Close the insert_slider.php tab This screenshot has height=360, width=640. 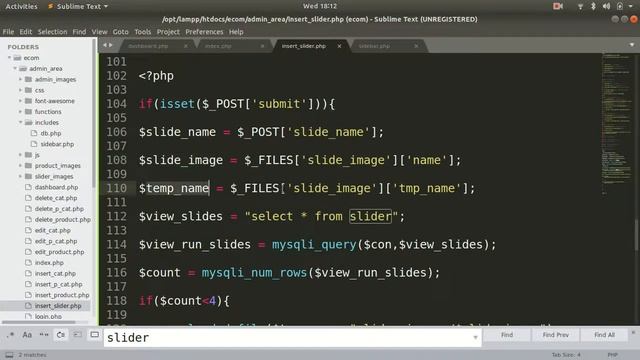click(339, 46)
